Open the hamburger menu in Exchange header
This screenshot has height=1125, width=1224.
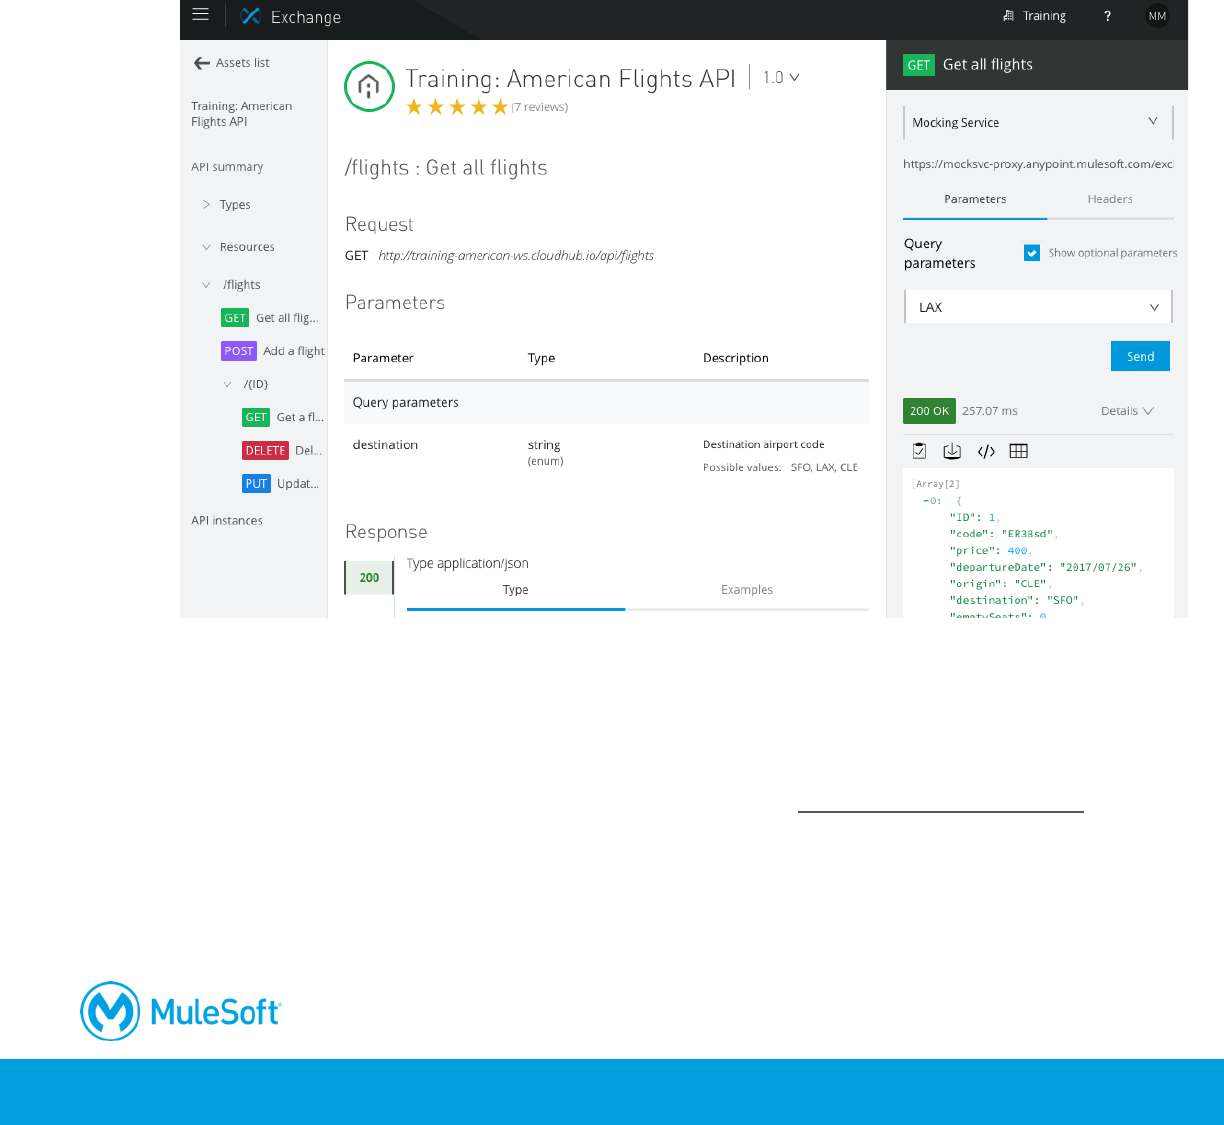coord(200,15)
